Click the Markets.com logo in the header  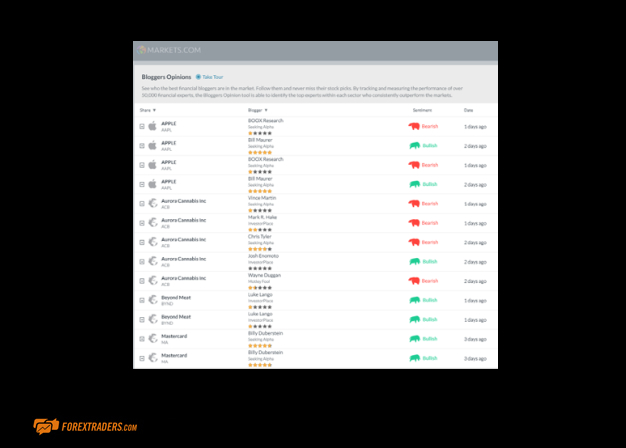(x=169, y=50)
